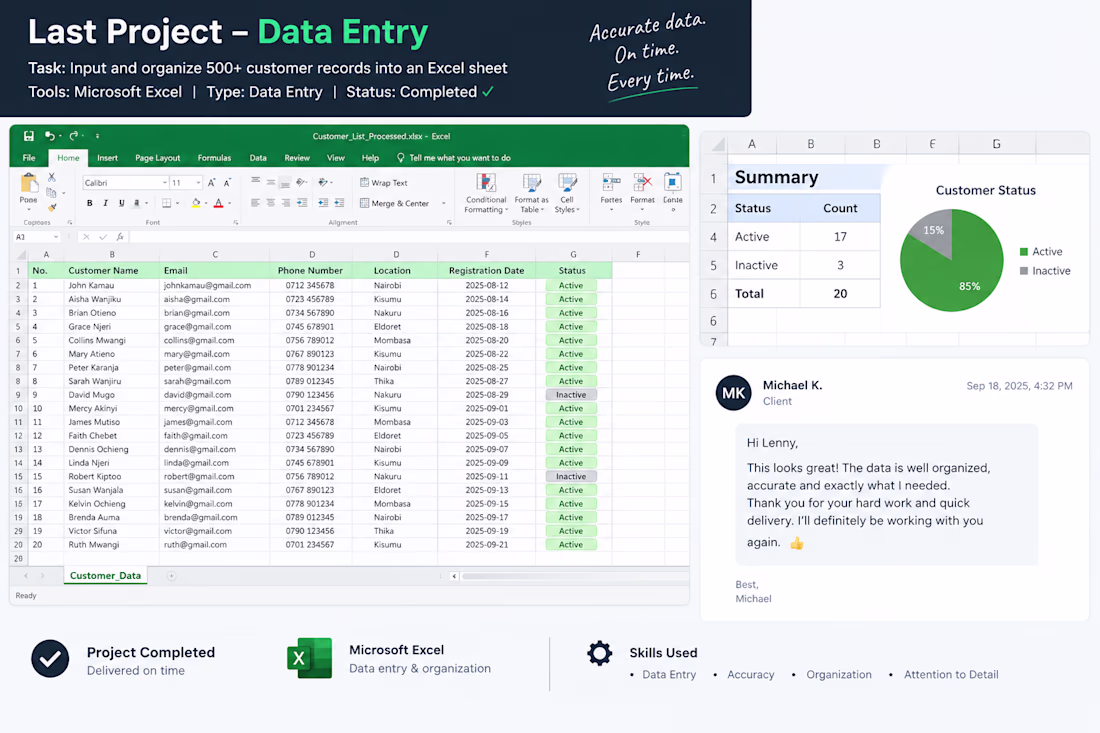Center text horizontally in the cell
1100x733 pixels.
click(x=271, y=203)
